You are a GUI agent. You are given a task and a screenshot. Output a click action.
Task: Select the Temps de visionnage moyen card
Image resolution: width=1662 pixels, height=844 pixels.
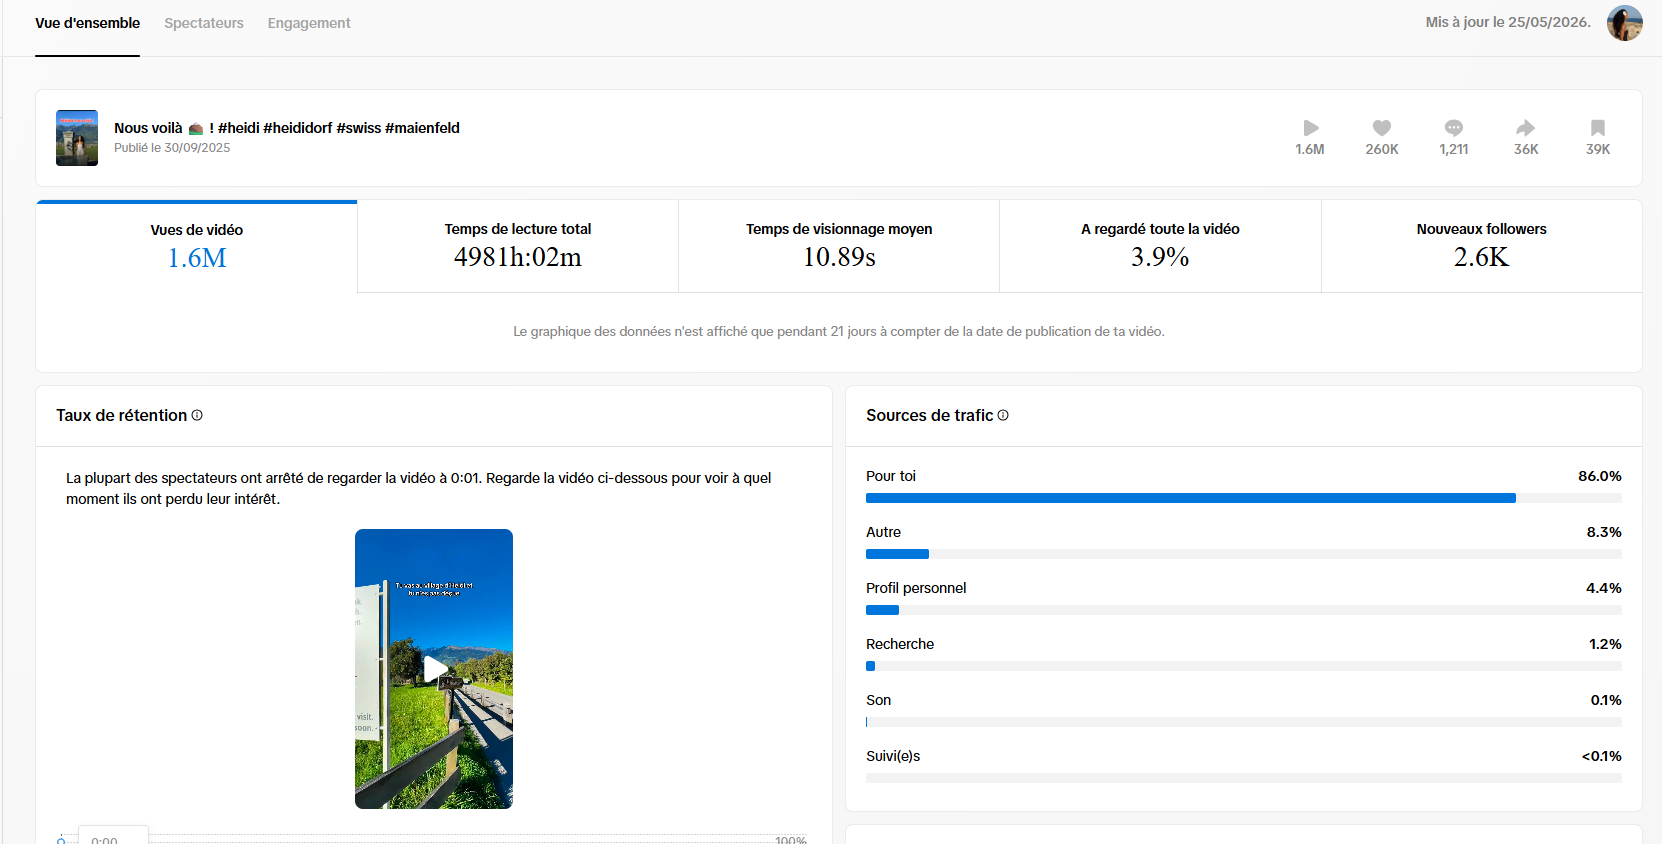(839, 246)
